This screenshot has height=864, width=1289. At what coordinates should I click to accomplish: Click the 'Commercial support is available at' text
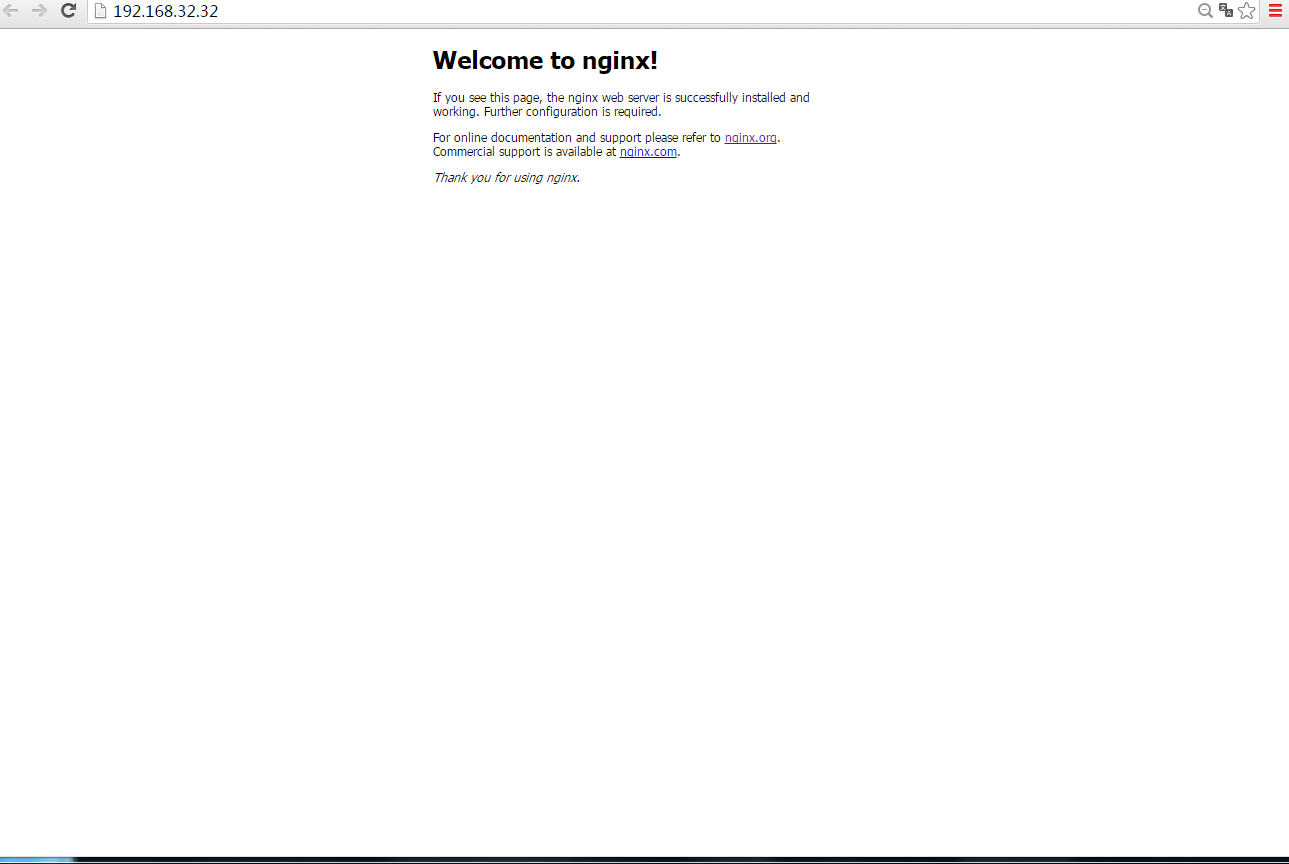(524, 152)
